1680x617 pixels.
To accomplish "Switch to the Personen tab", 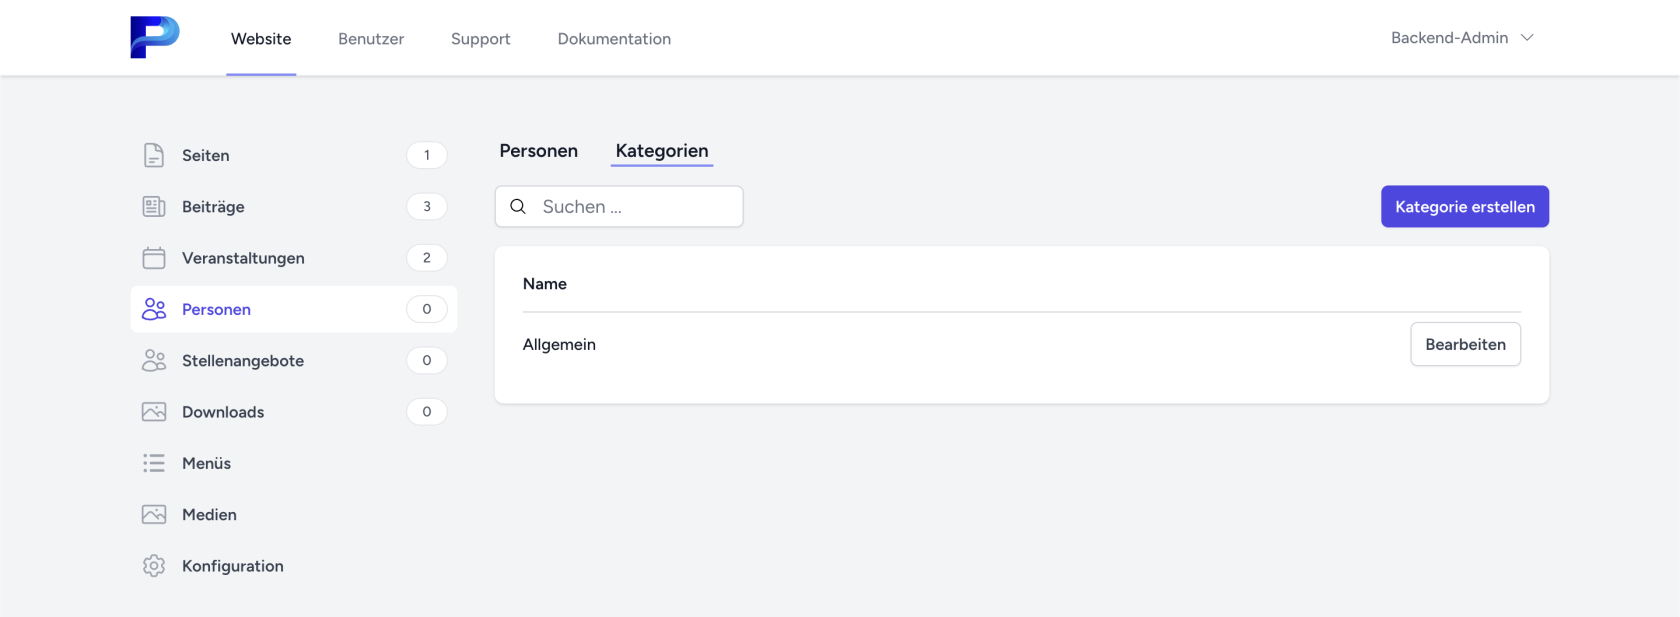I will [538, 151].
